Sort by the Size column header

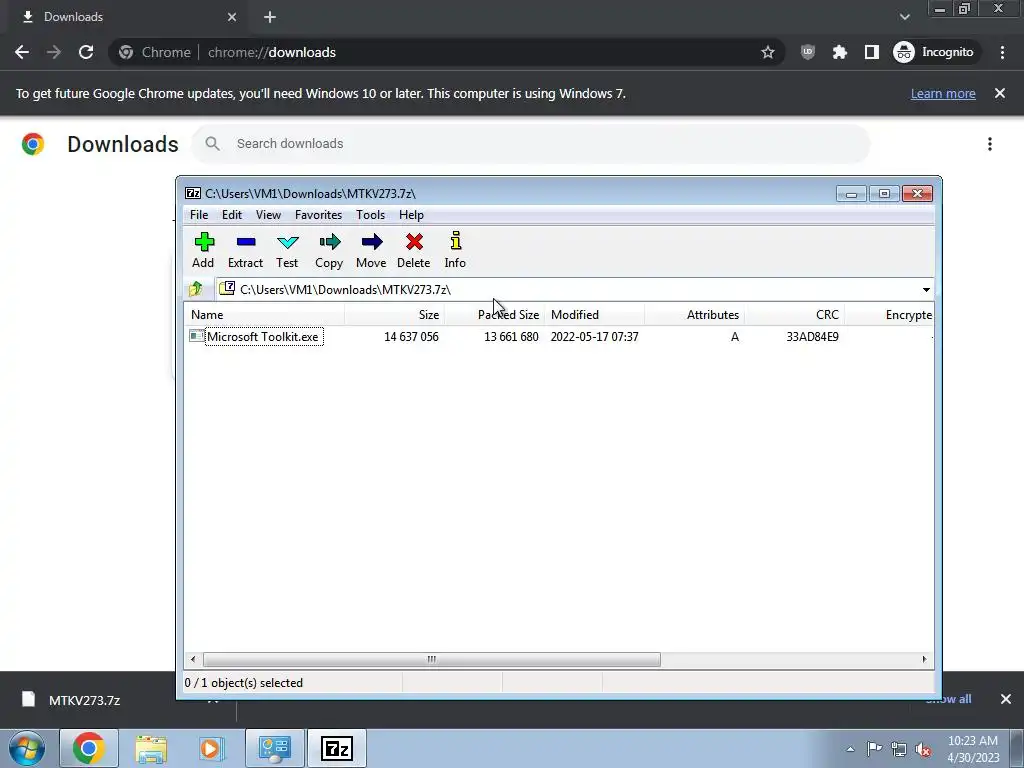pyautogui.click(x=394, y=315)
